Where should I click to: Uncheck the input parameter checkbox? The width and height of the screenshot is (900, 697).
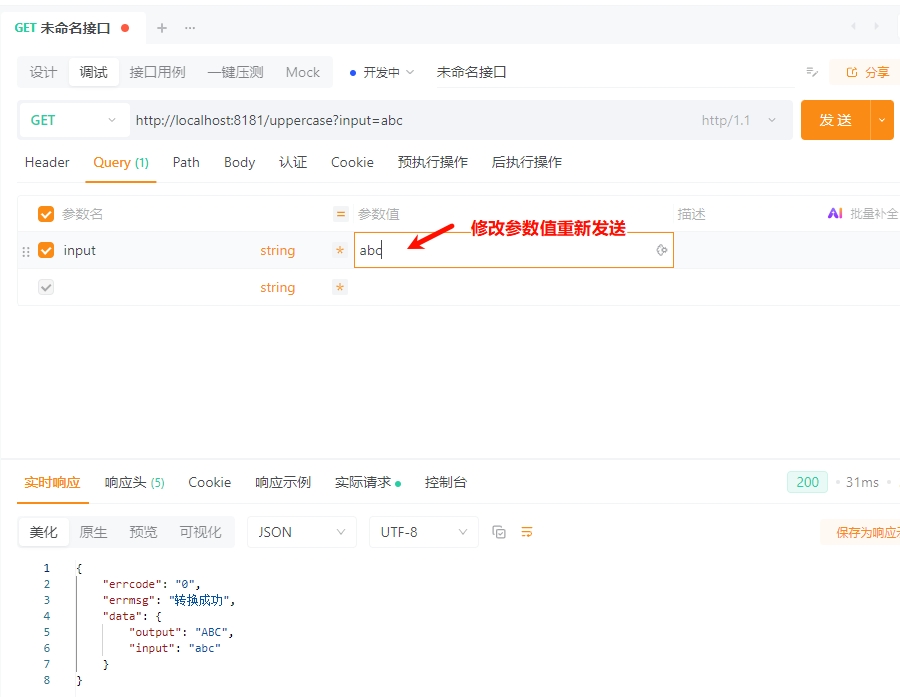(x=46, y=250)
